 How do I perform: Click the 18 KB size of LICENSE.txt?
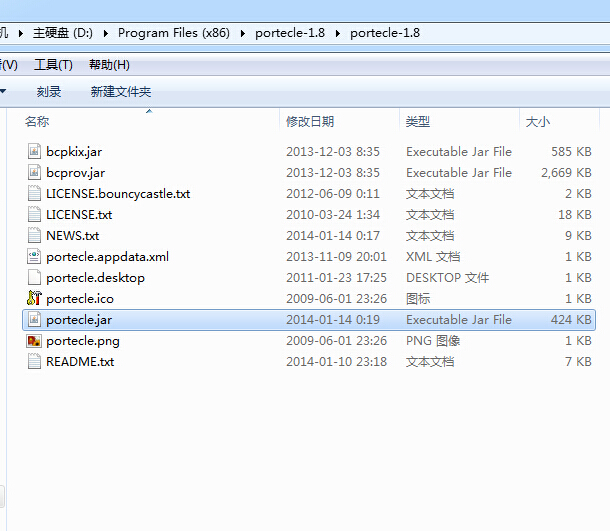pyautogui.click(x=575, y=215)
